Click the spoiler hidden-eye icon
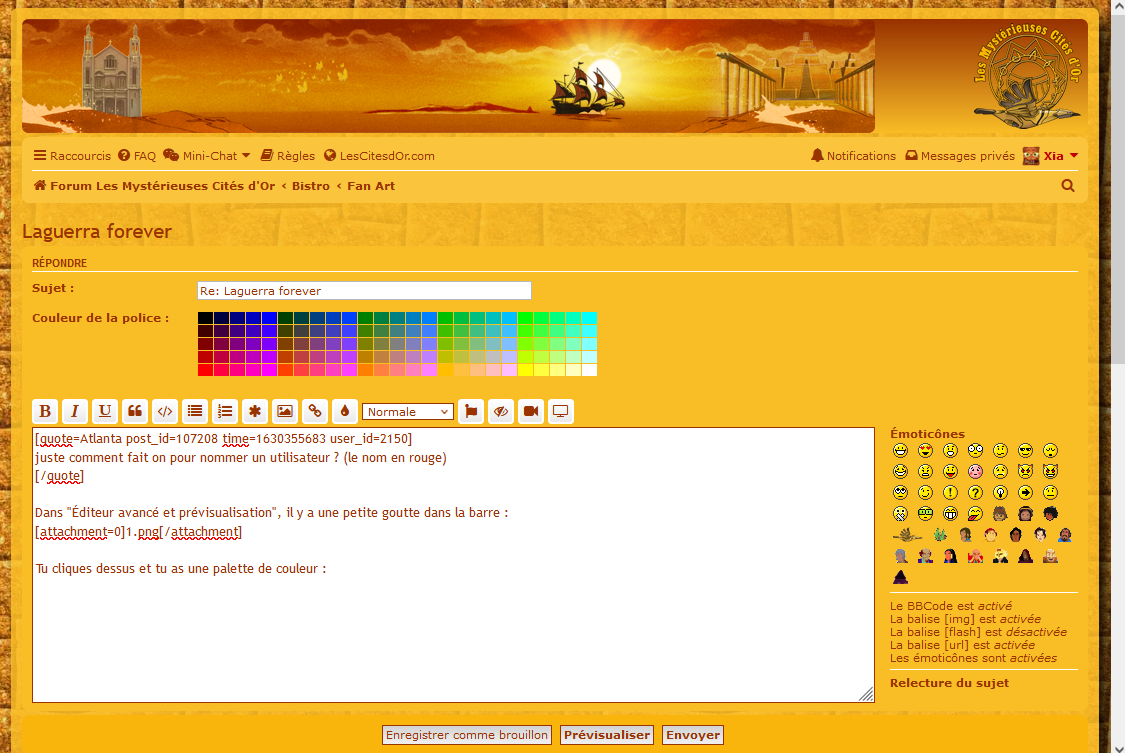Viewport: 1125px width, 753px height. point(501,411)
